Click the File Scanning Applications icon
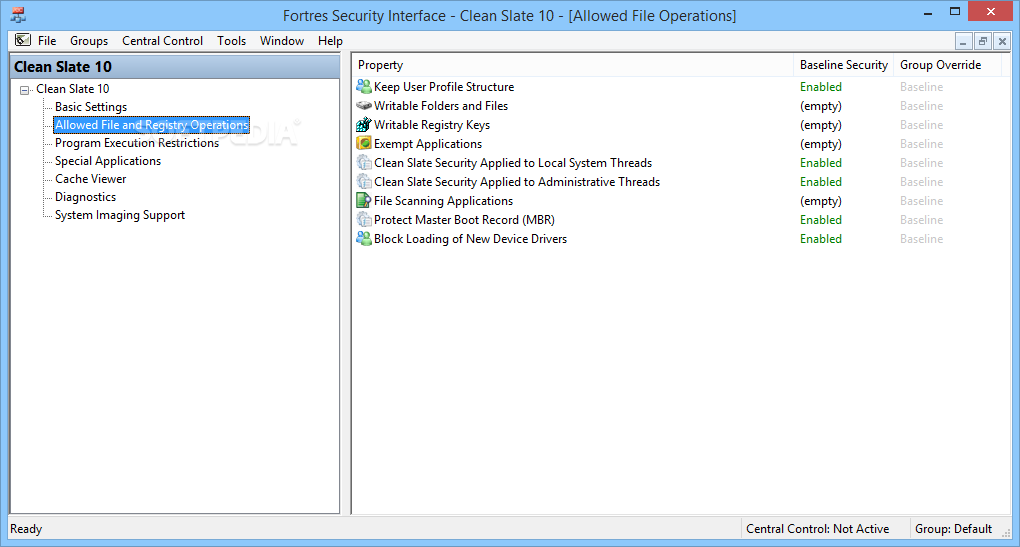 pos(364,200)
